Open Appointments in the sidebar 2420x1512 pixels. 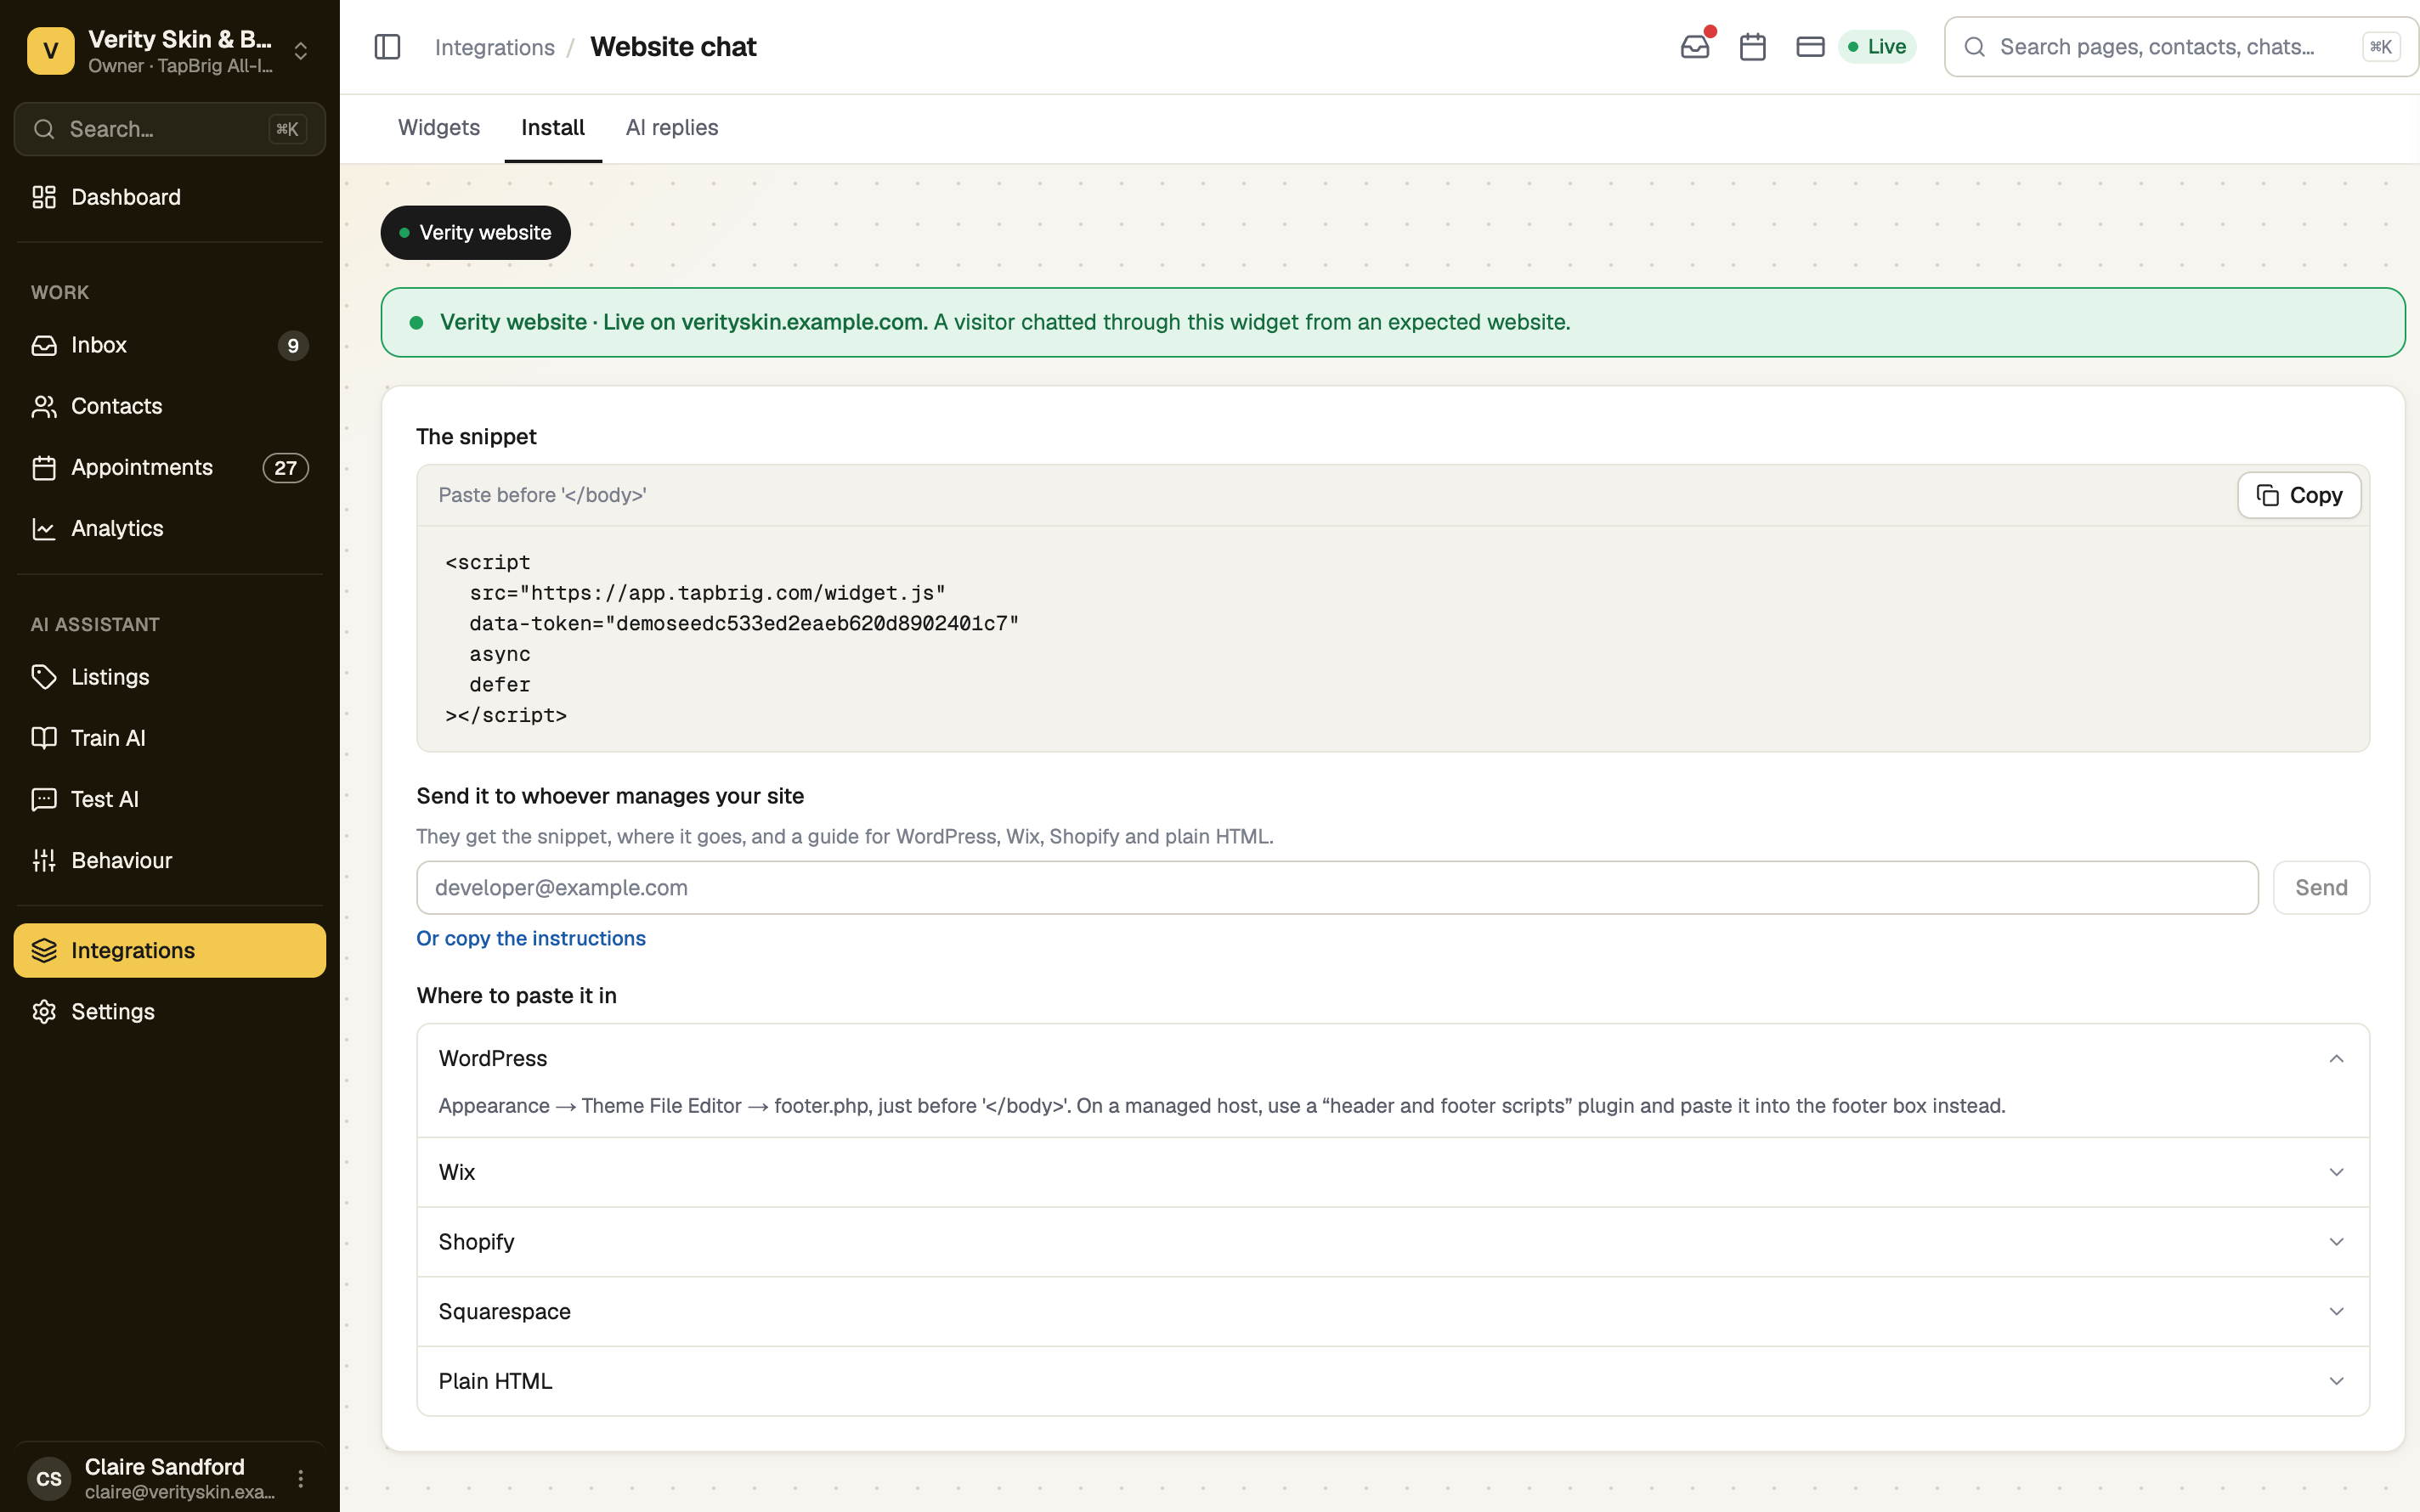170,467
